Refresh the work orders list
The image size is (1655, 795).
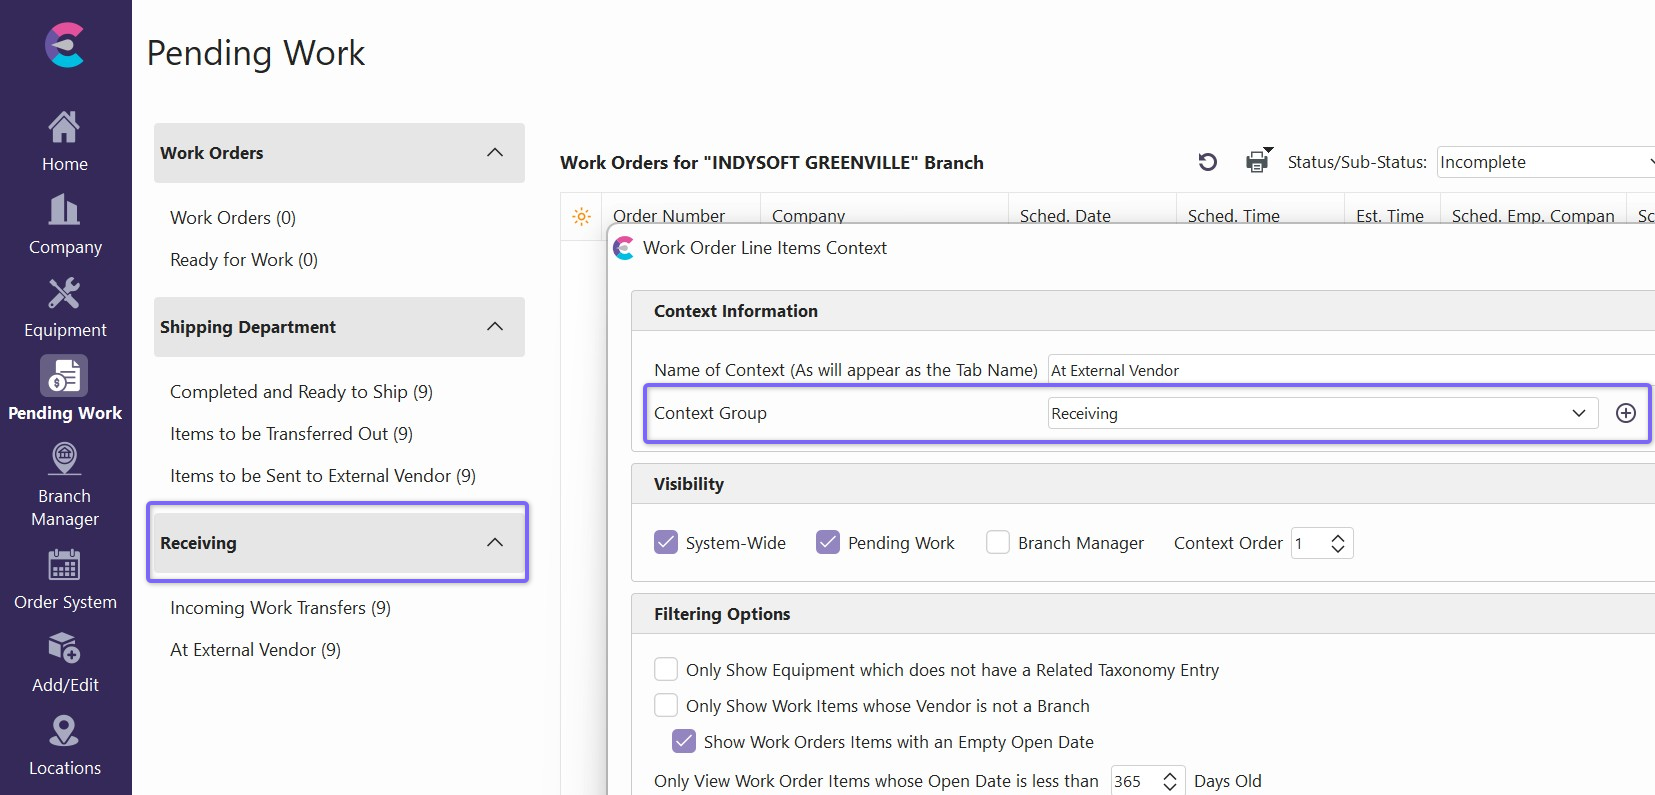tap(1207, 162)
